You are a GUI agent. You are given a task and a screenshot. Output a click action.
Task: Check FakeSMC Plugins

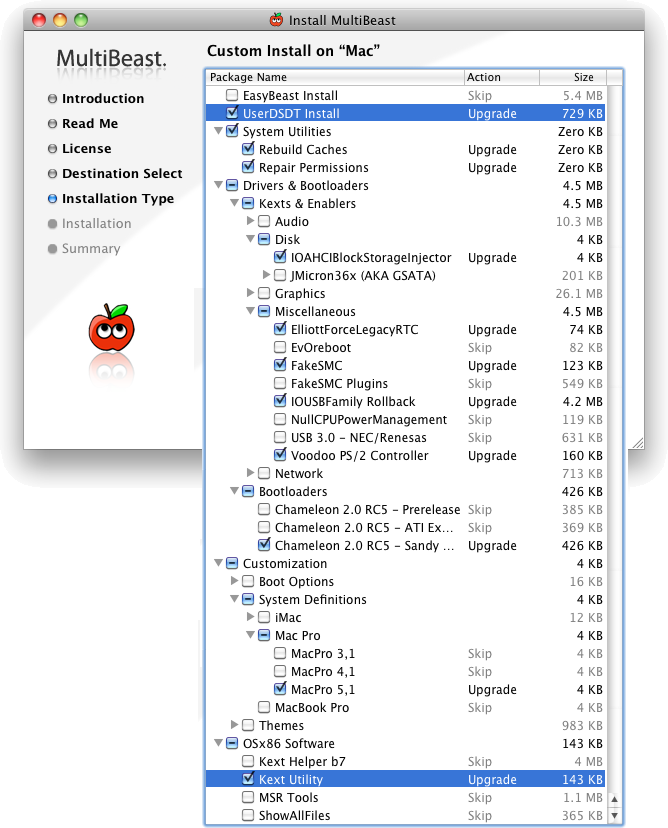tap(280, 383)
